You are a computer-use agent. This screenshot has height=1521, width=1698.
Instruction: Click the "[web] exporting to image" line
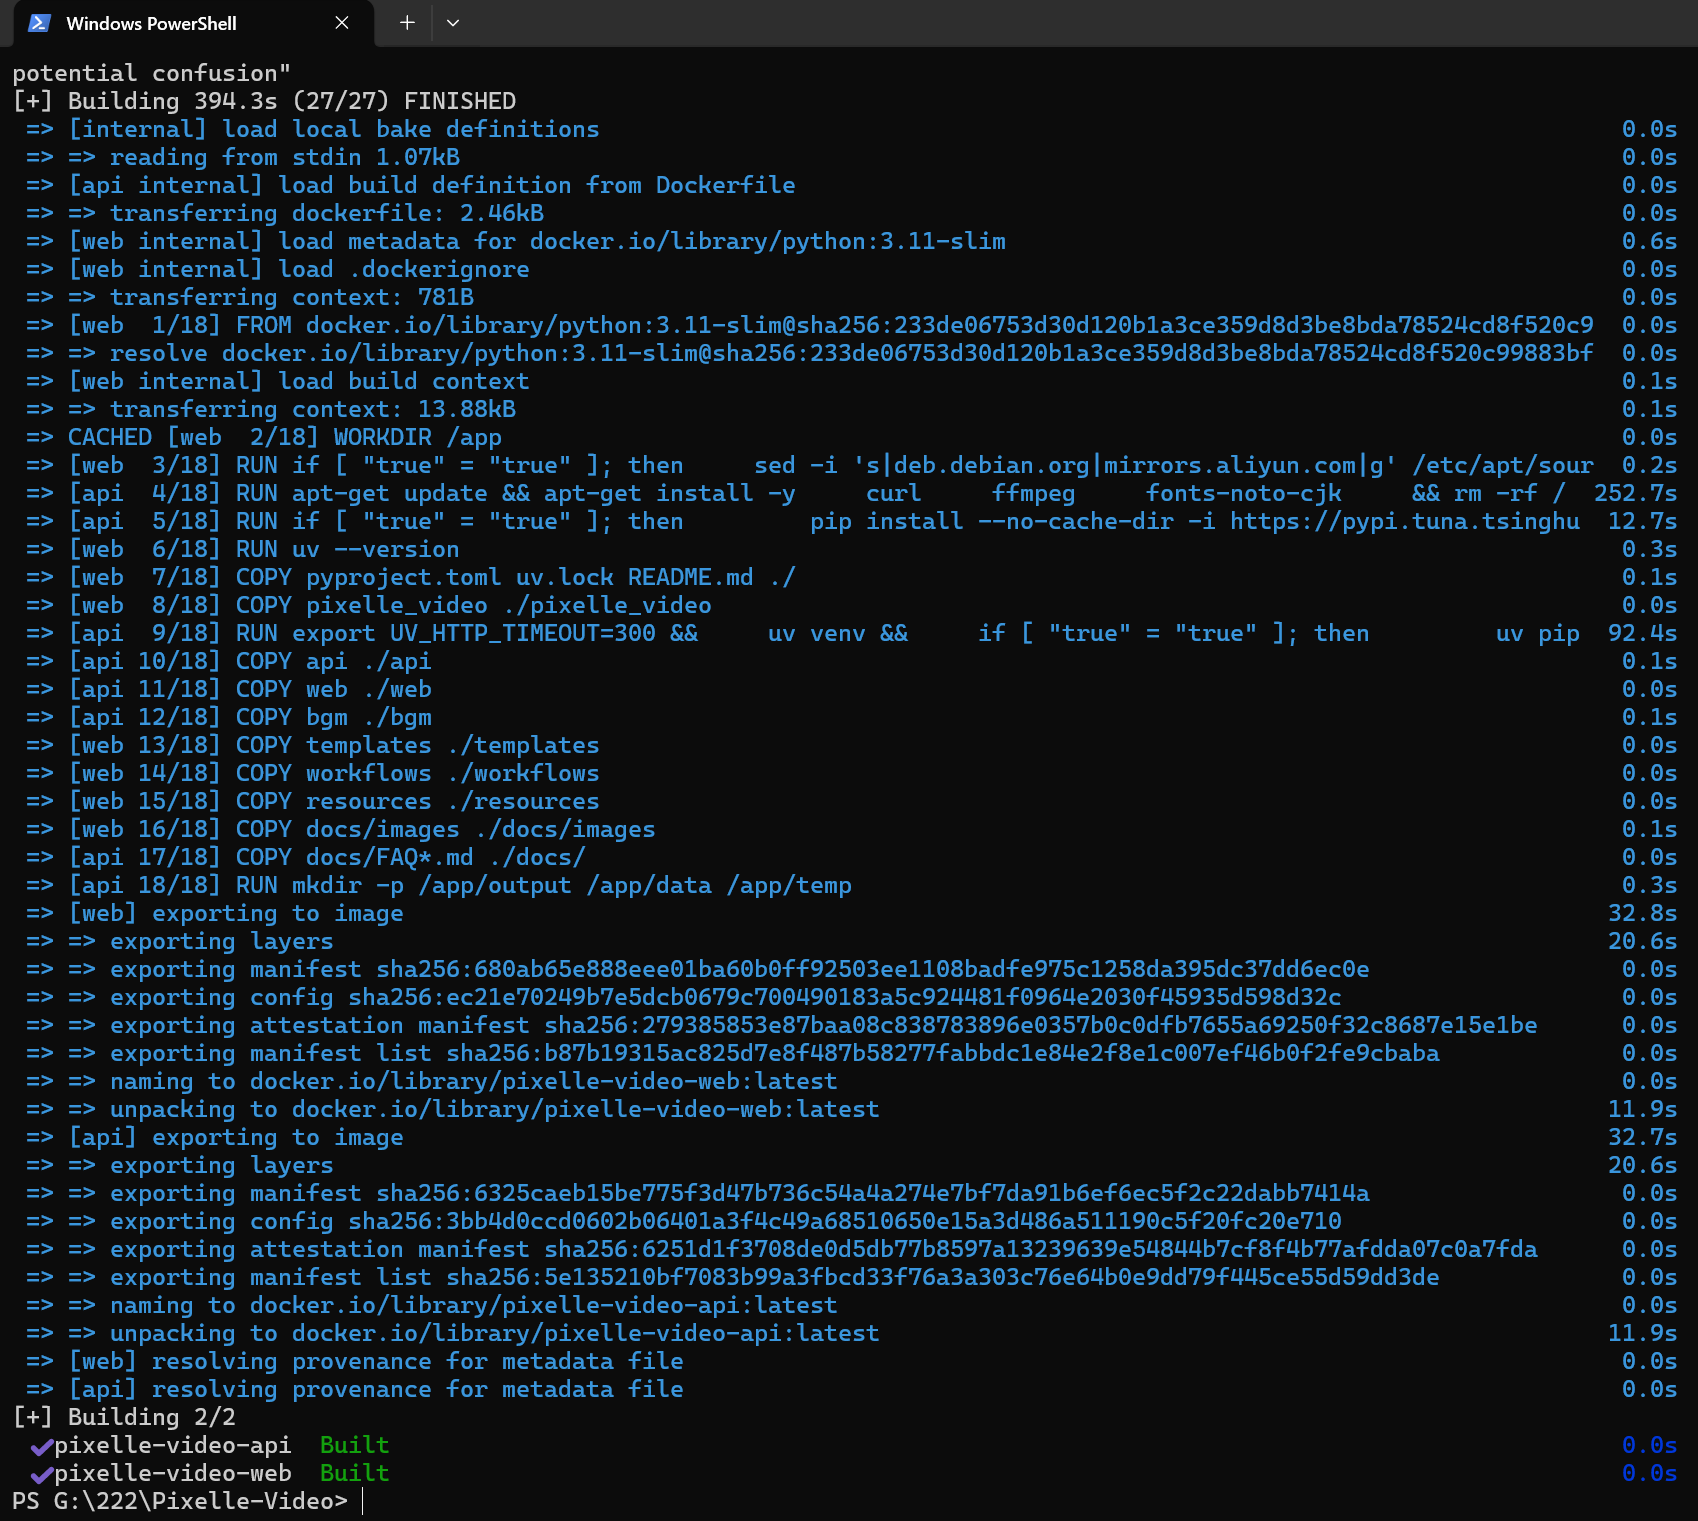pos(236,913)
